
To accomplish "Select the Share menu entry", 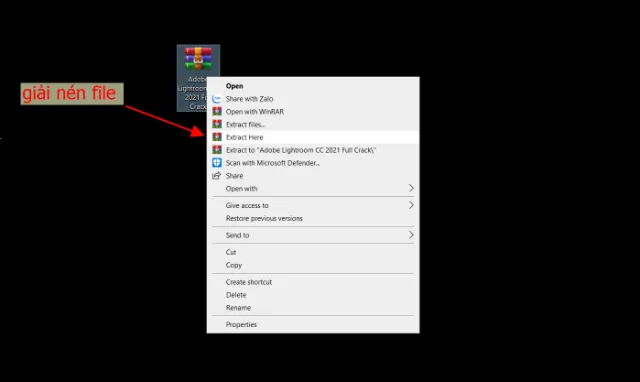I will (313, 176).
